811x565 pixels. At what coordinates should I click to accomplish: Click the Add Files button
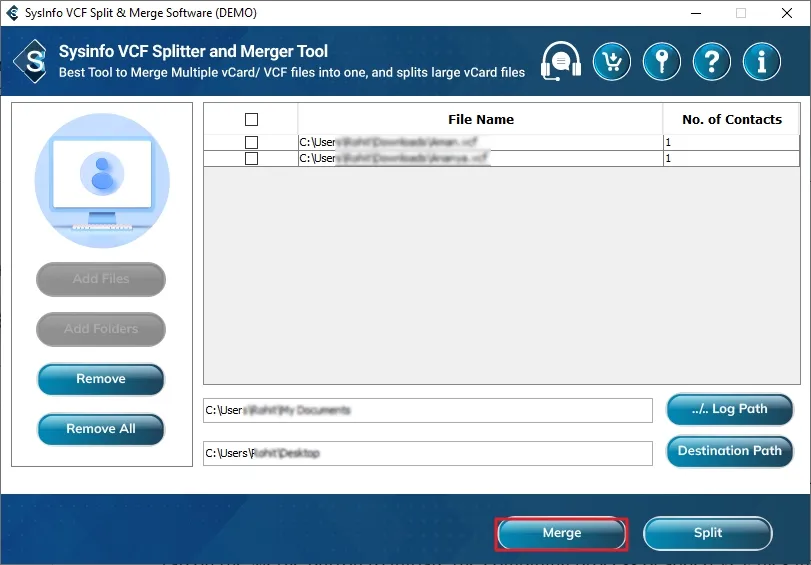[101, 279]
